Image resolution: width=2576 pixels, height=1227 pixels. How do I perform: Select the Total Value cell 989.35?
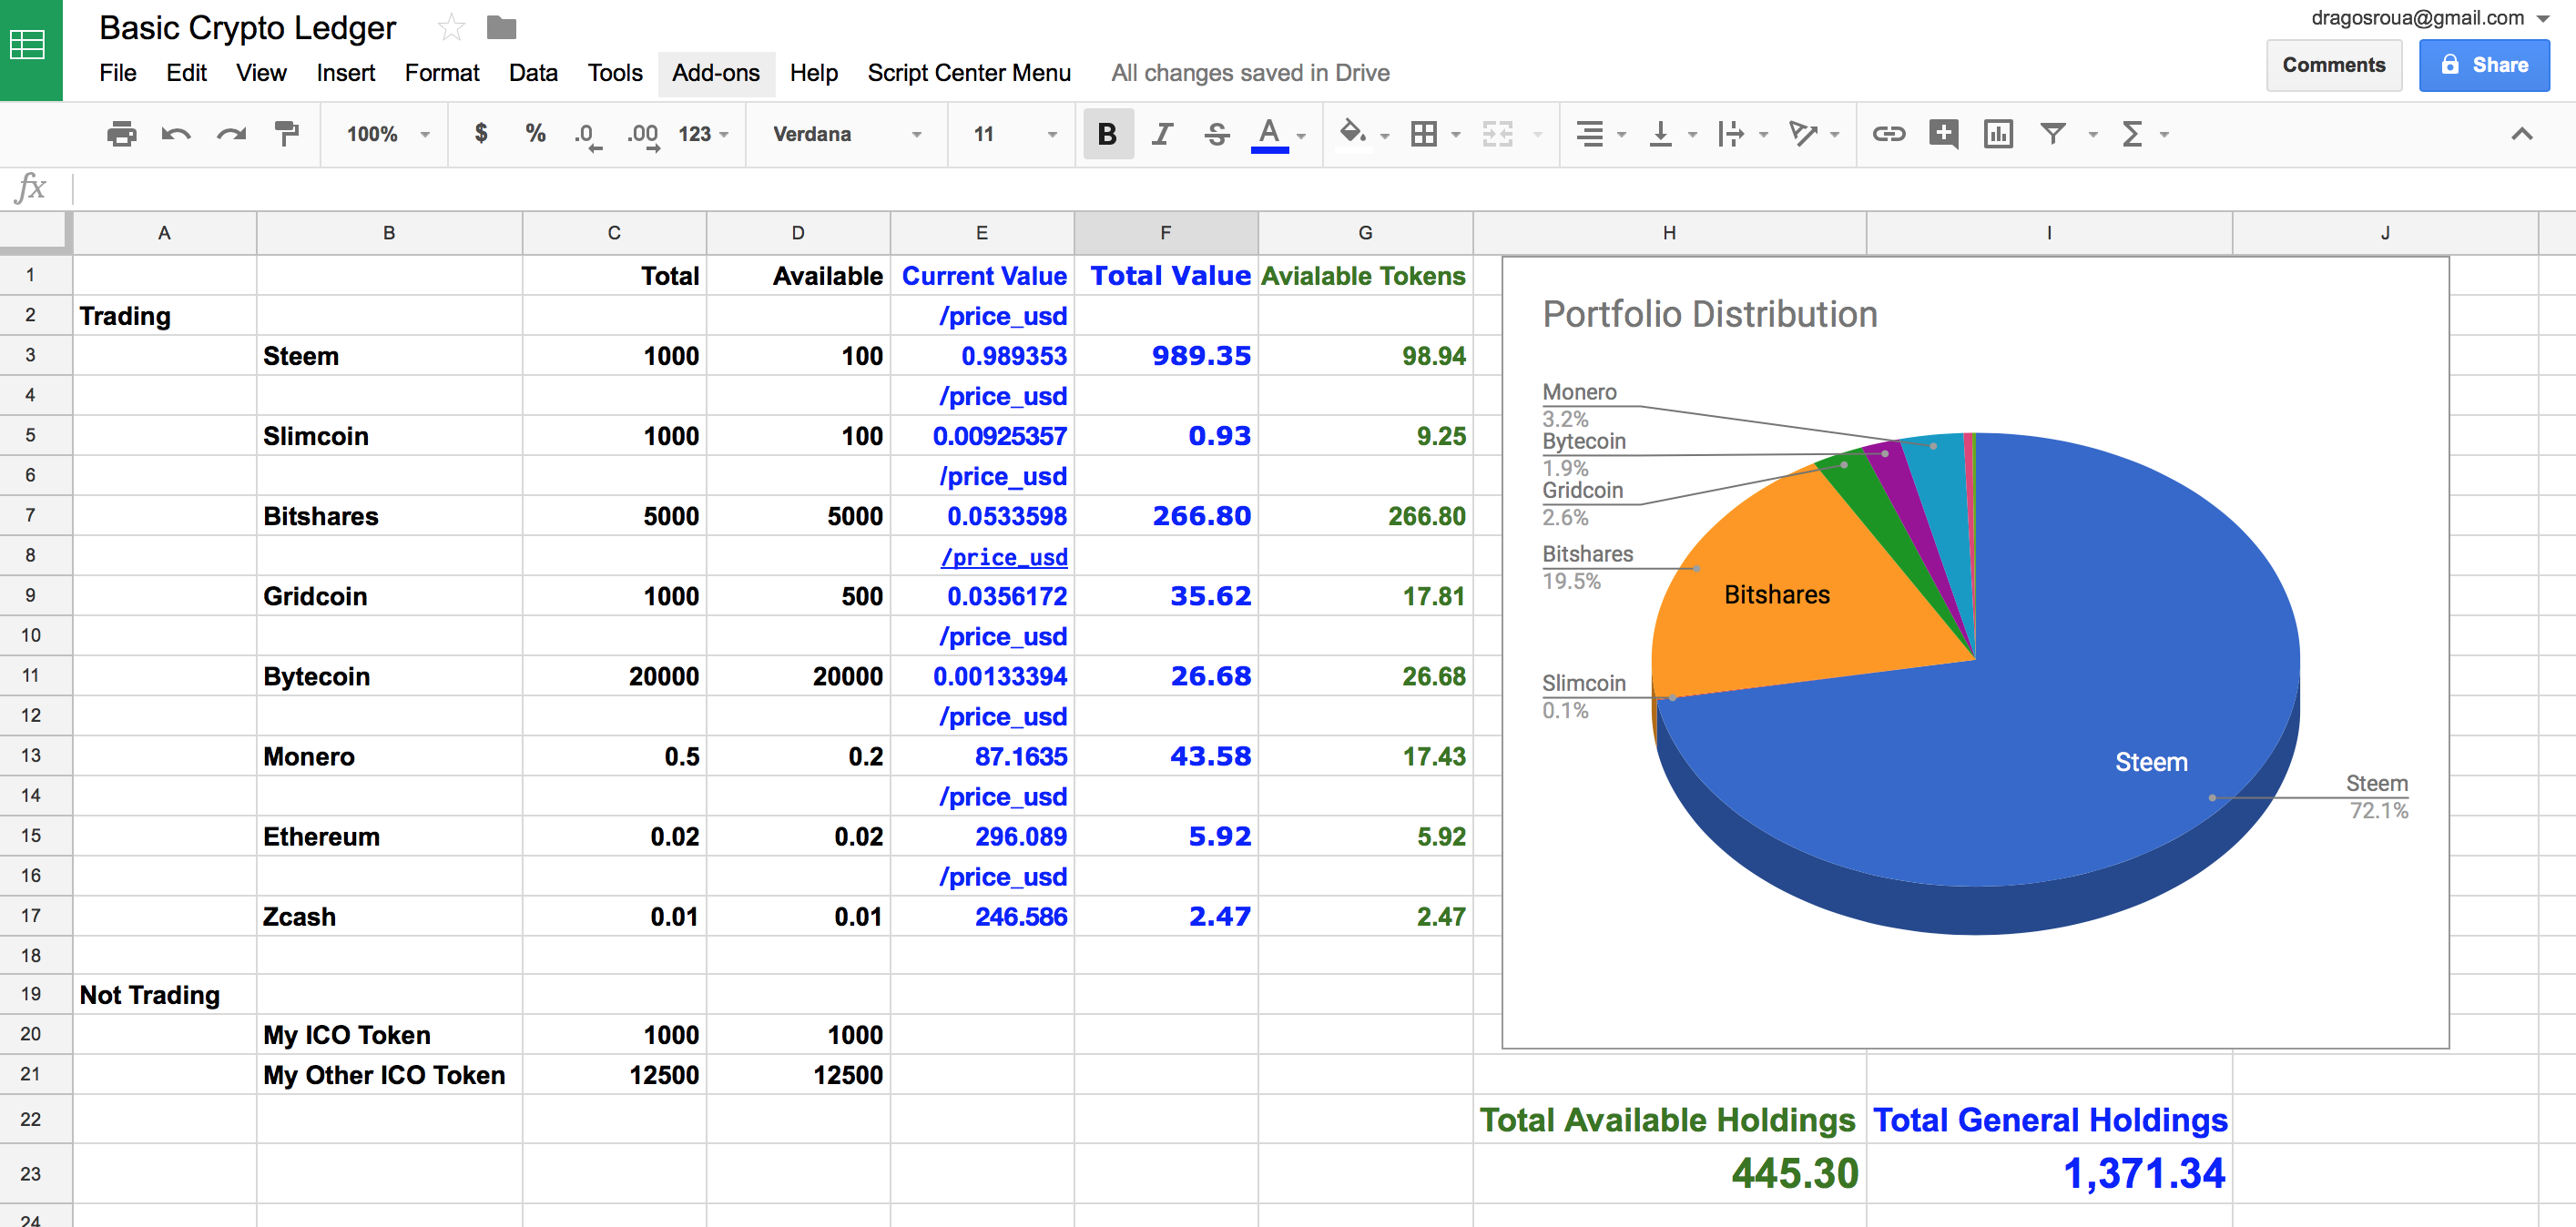(x=1165, y=356)
